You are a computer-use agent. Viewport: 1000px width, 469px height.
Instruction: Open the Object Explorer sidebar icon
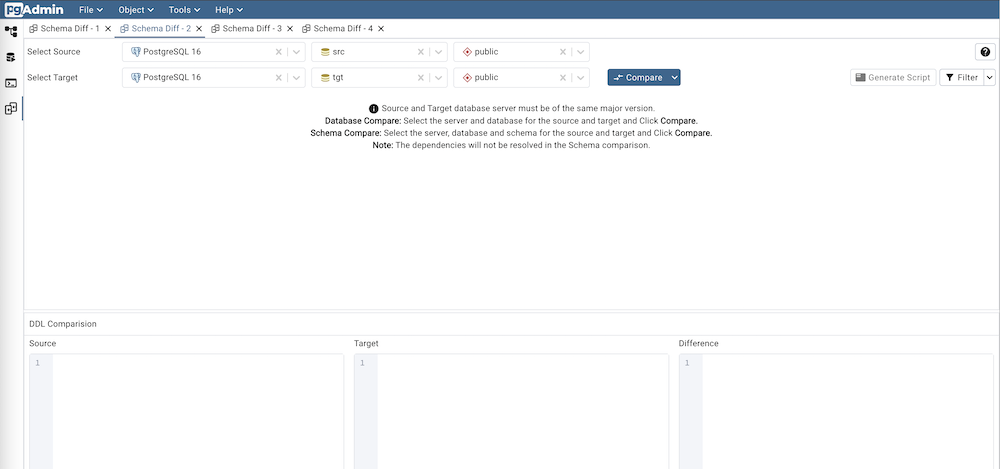(x=11, y=31)
